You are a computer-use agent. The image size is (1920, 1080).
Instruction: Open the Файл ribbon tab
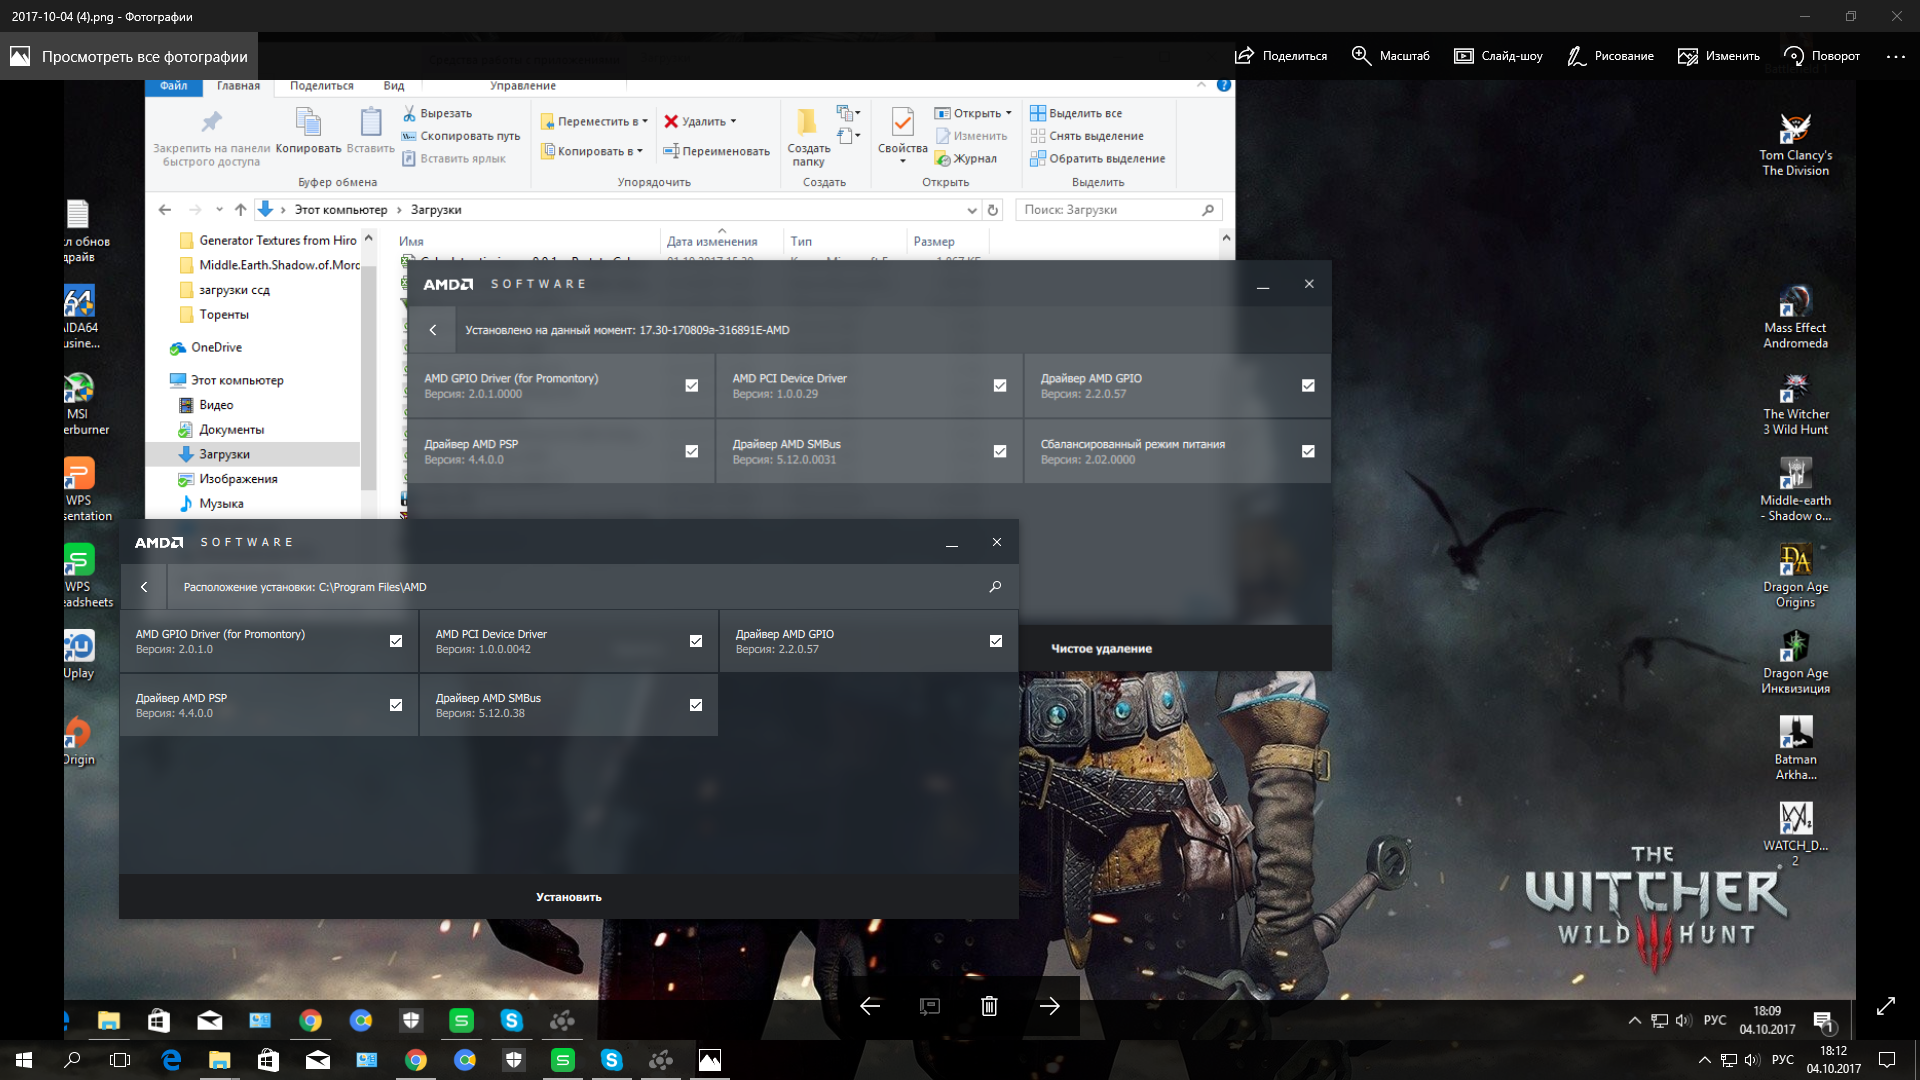point(173,86)
